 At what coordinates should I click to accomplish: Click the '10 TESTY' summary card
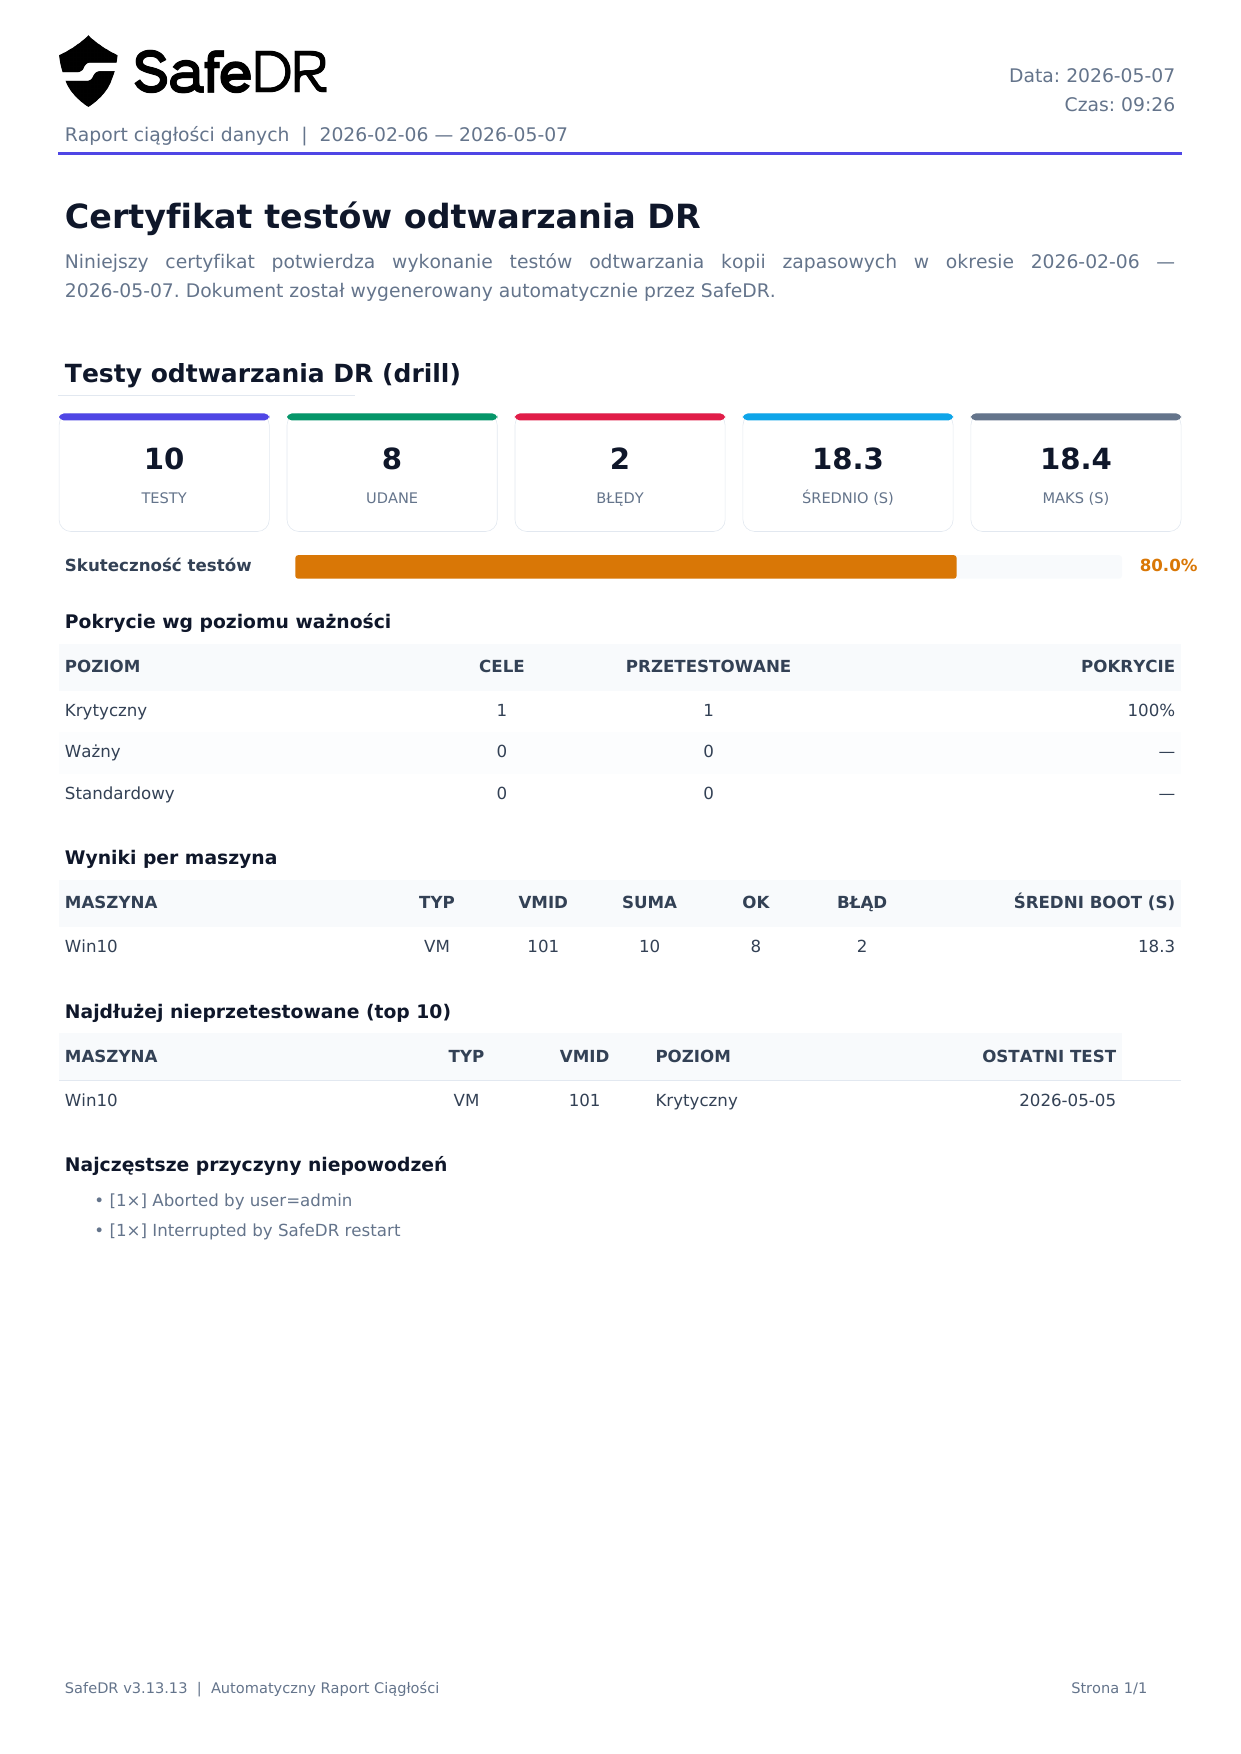click(164, 472)
